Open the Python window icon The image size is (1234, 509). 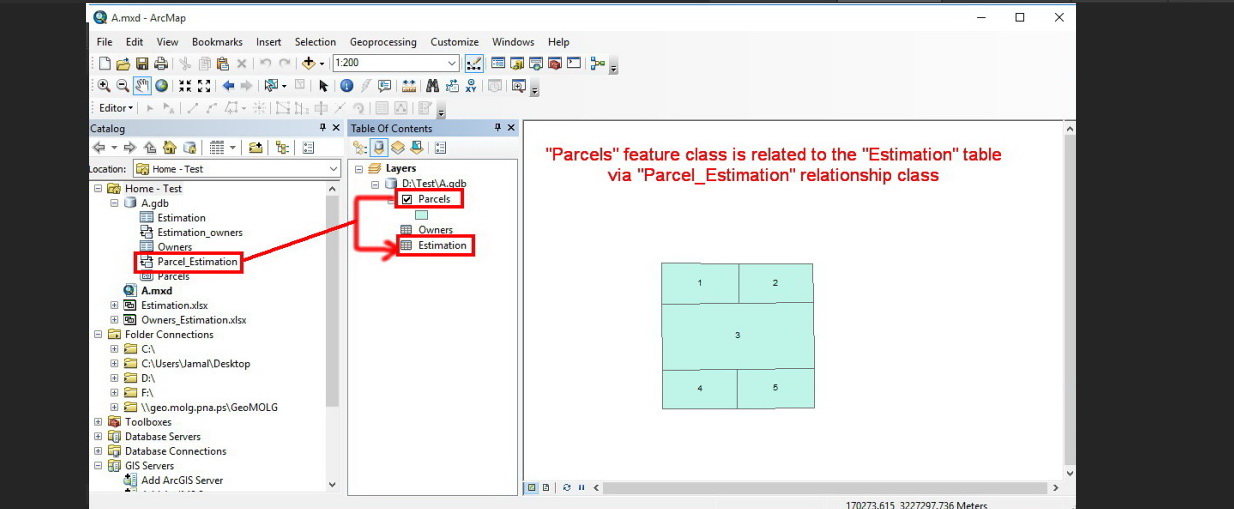click(574, 63)
